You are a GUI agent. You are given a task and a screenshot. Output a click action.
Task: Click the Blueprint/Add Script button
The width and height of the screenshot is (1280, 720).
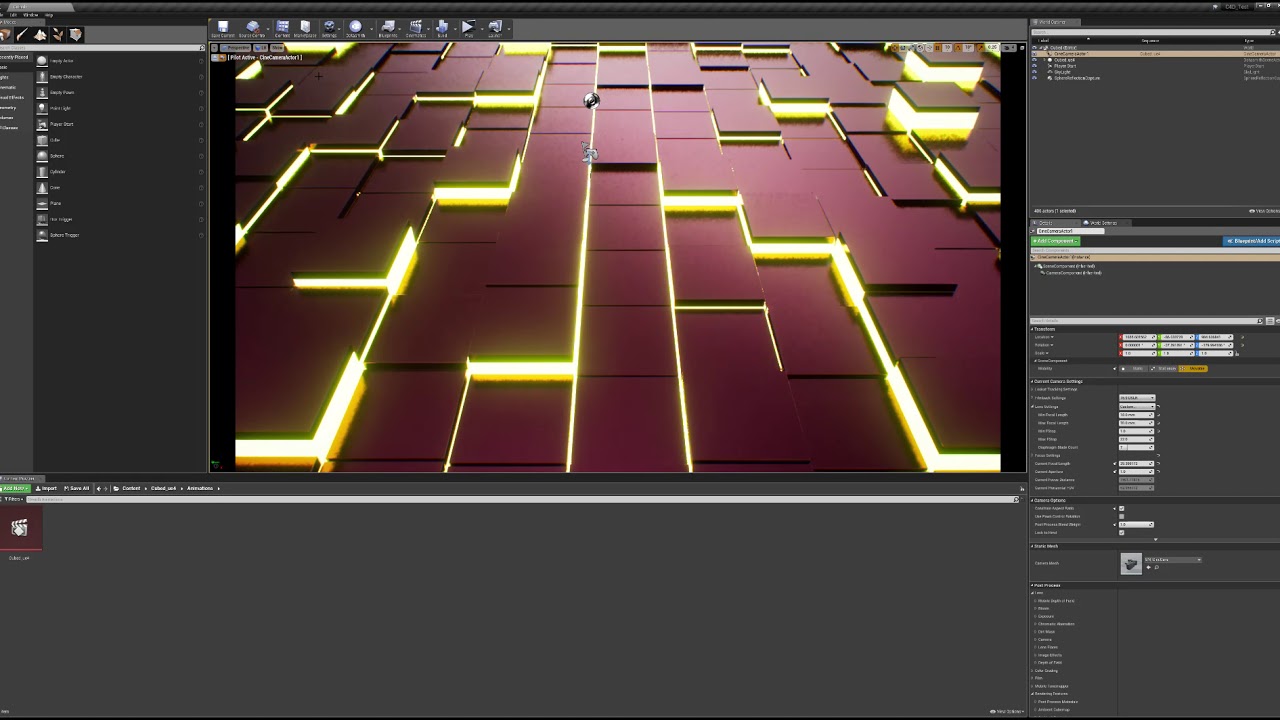pyautogui.click(x=1251, y=241)
